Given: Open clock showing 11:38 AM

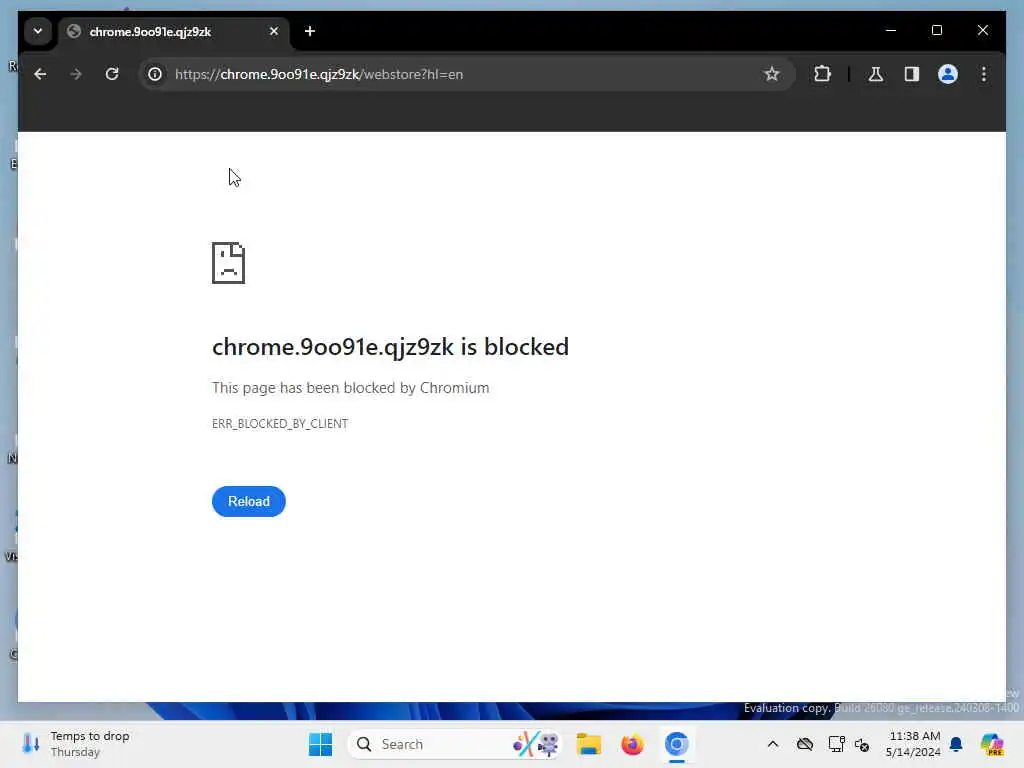Looking at the screenshot, I should (x=914, y=744).
